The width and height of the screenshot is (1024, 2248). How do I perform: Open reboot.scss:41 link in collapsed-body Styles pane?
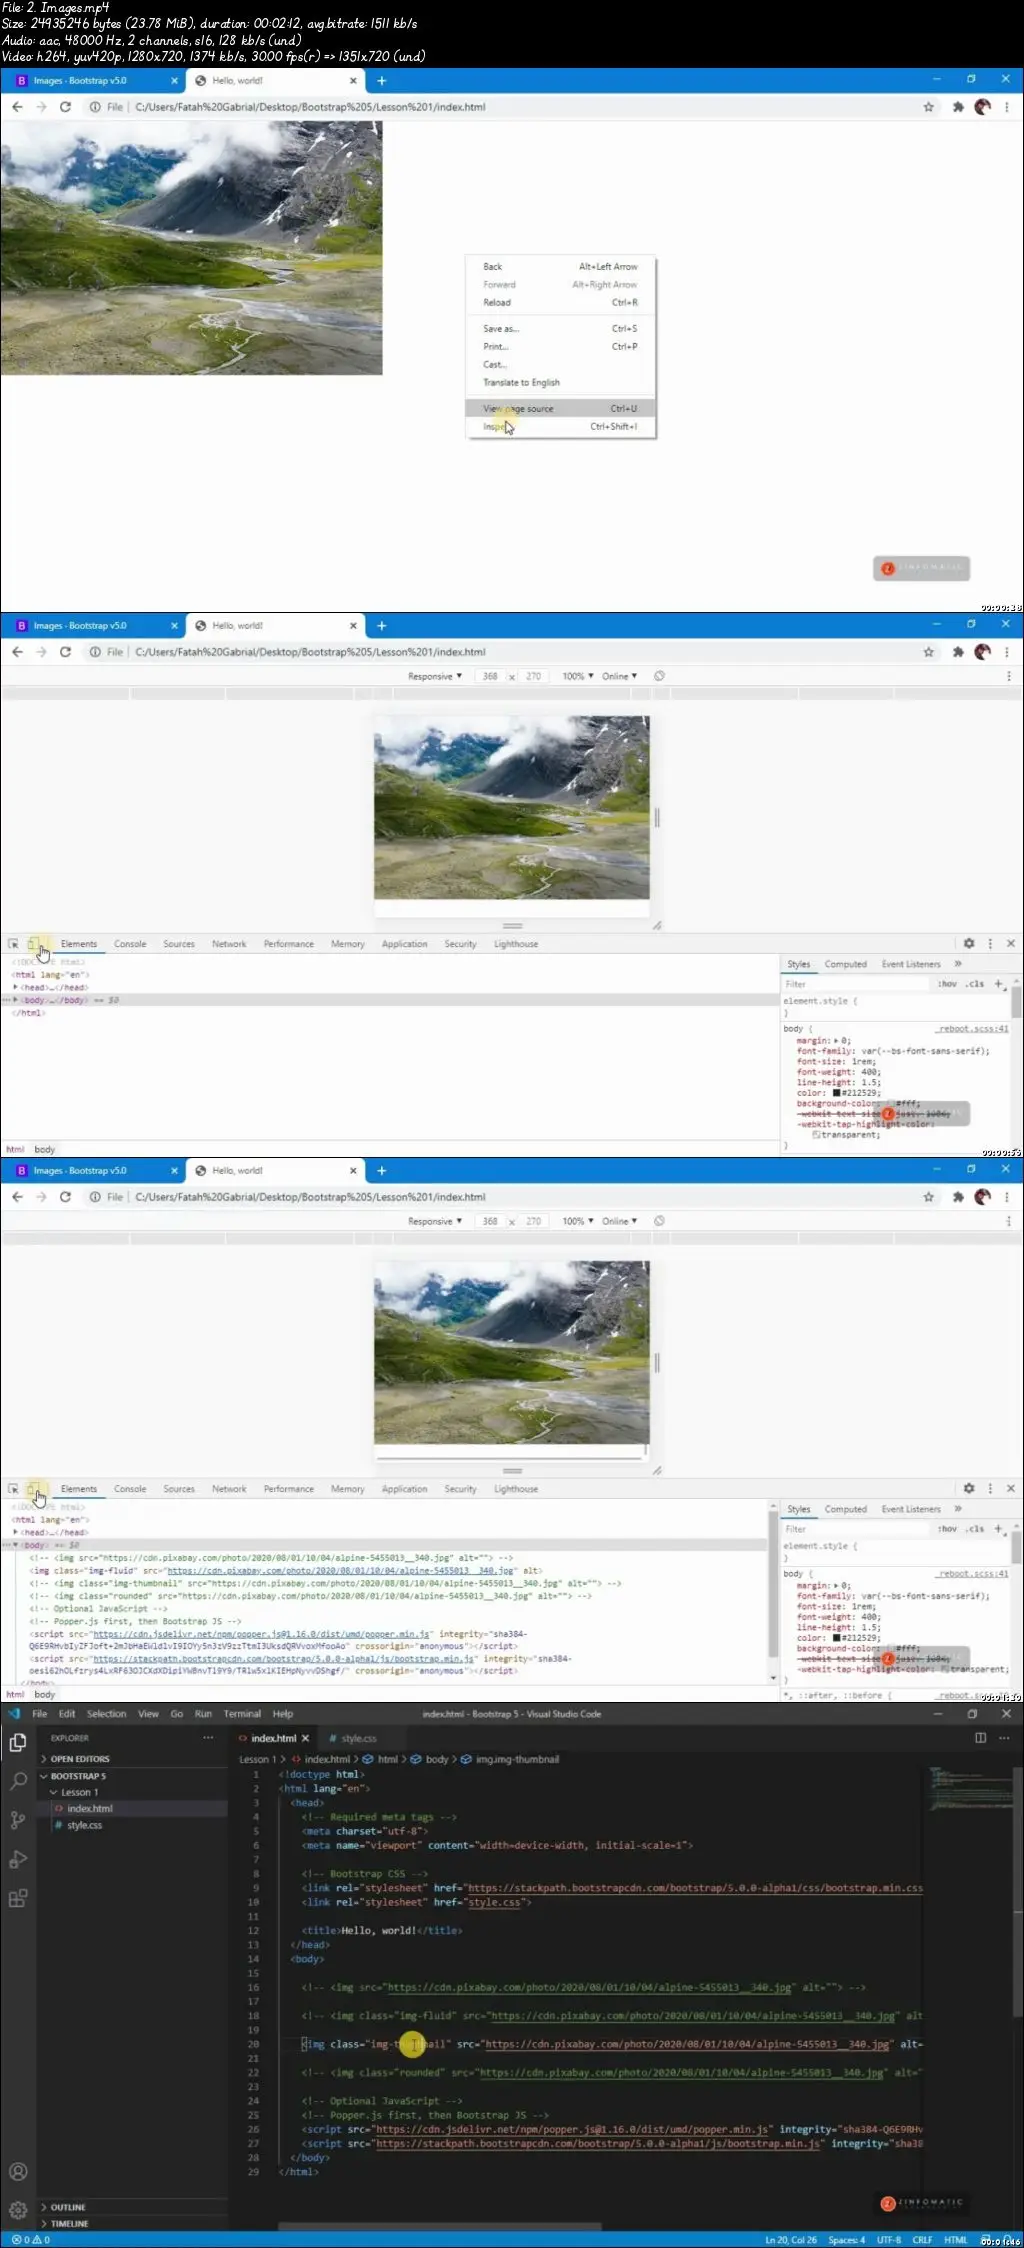click(972, 1029)
